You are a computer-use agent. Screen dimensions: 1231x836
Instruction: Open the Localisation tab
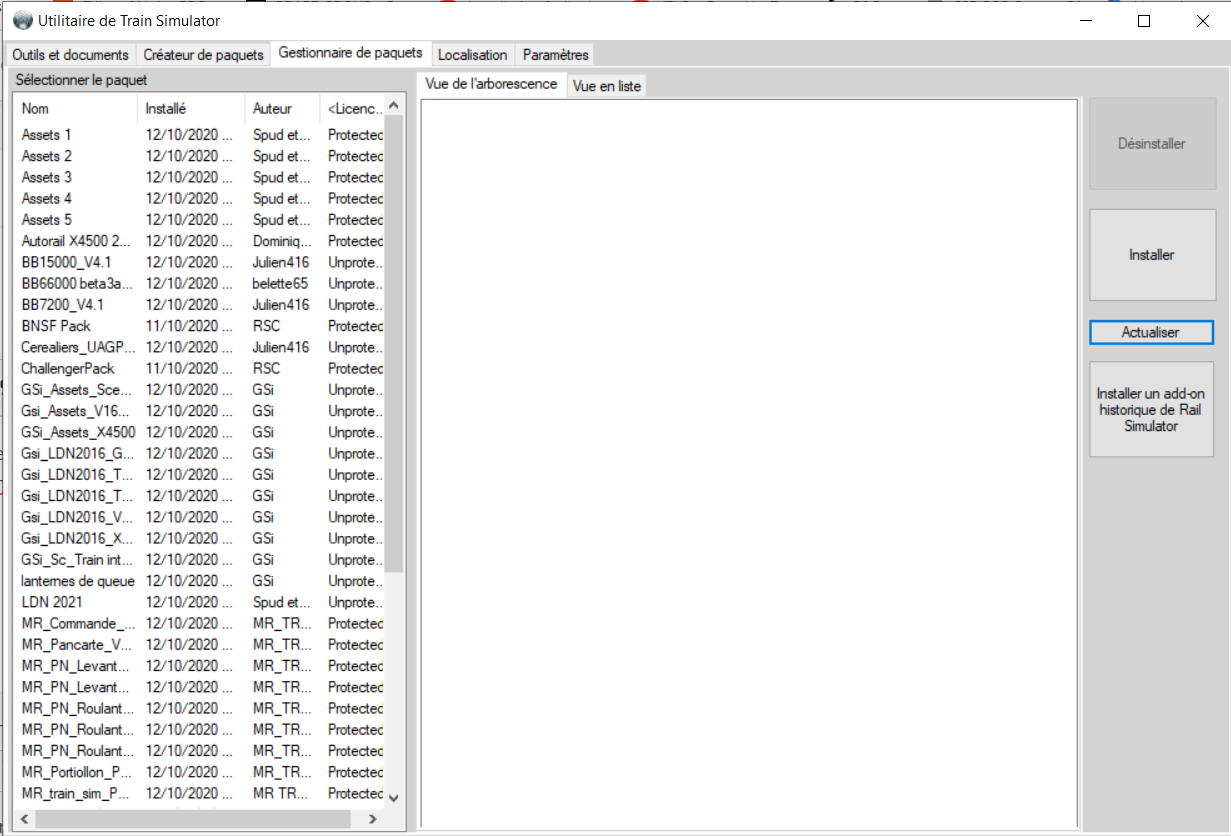473,55
